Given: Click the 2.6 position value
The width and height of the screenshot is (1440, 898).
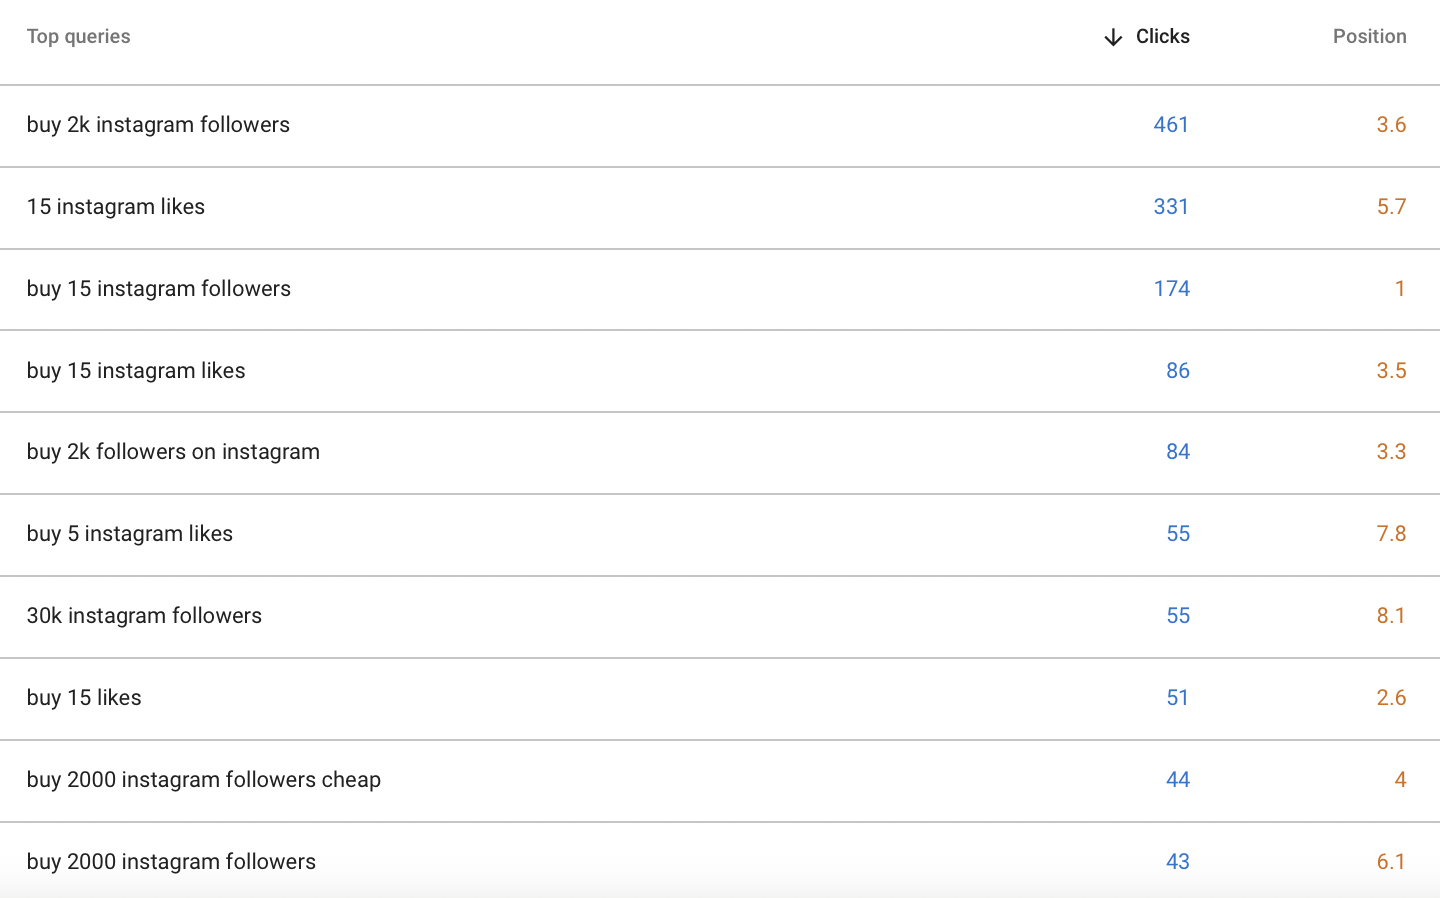Looking at the screenshot, I should pyautogui.click(x=1391, y=698).
